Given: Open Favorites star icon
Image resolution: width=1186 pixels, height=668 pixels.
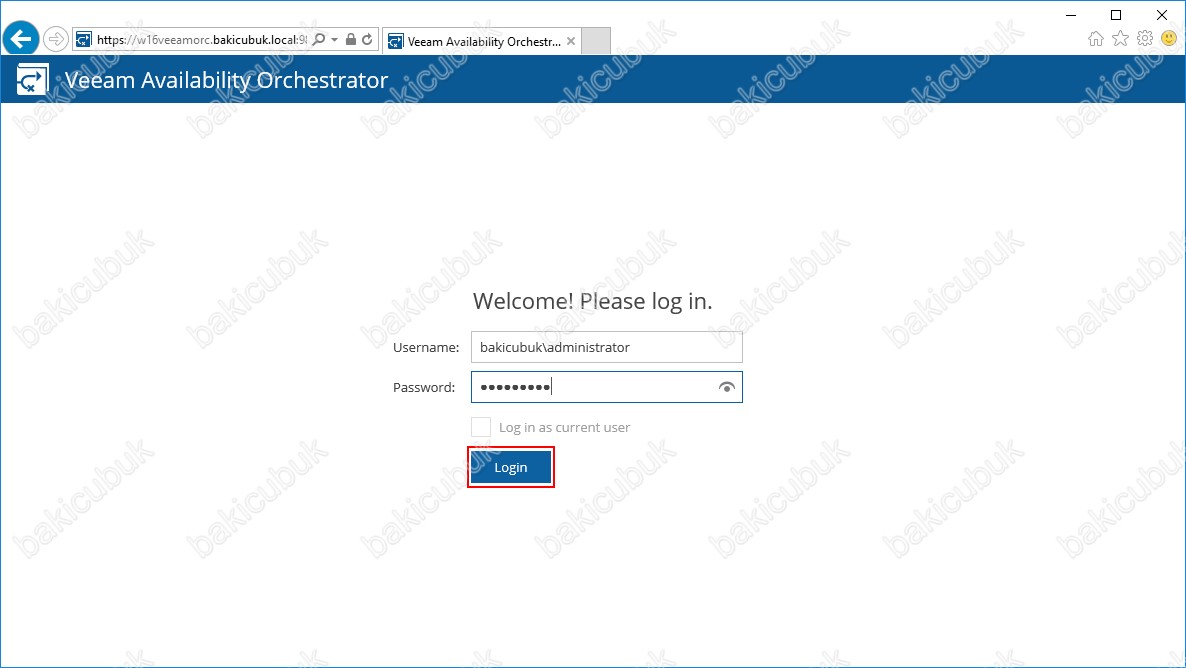Looking at the screenshot, I should pyautogui.click(x=1120, y=39).
